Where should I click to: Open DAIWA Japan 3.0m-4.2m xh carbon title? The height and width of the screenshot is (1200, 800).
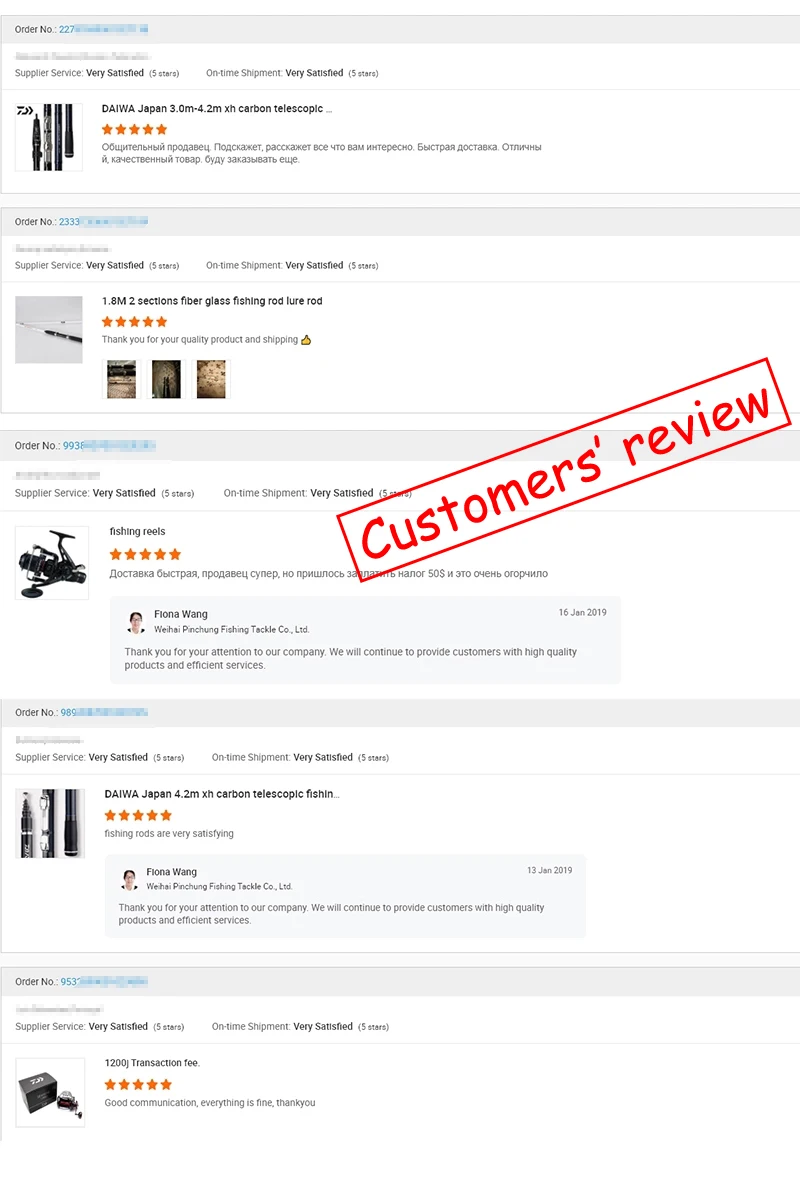coord(217,108)
